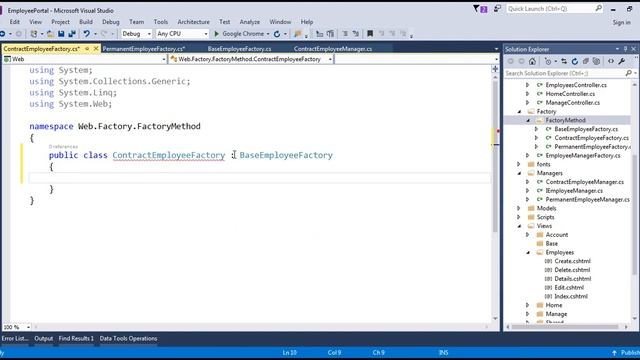
Task: Click the notifications flag icon
Action: 480,9
